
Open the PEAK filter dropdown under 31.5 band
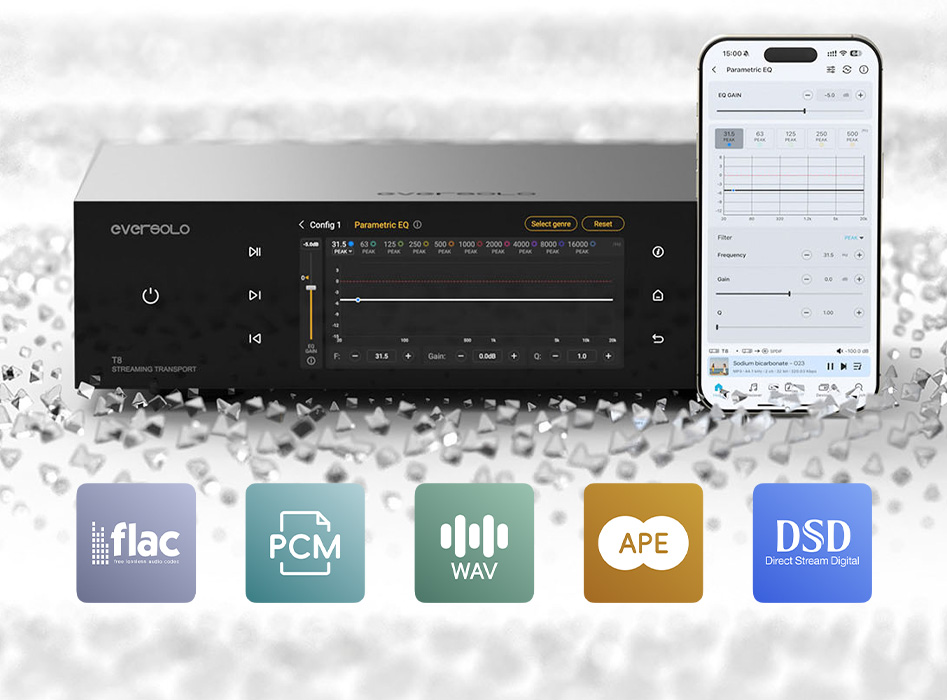342,252
